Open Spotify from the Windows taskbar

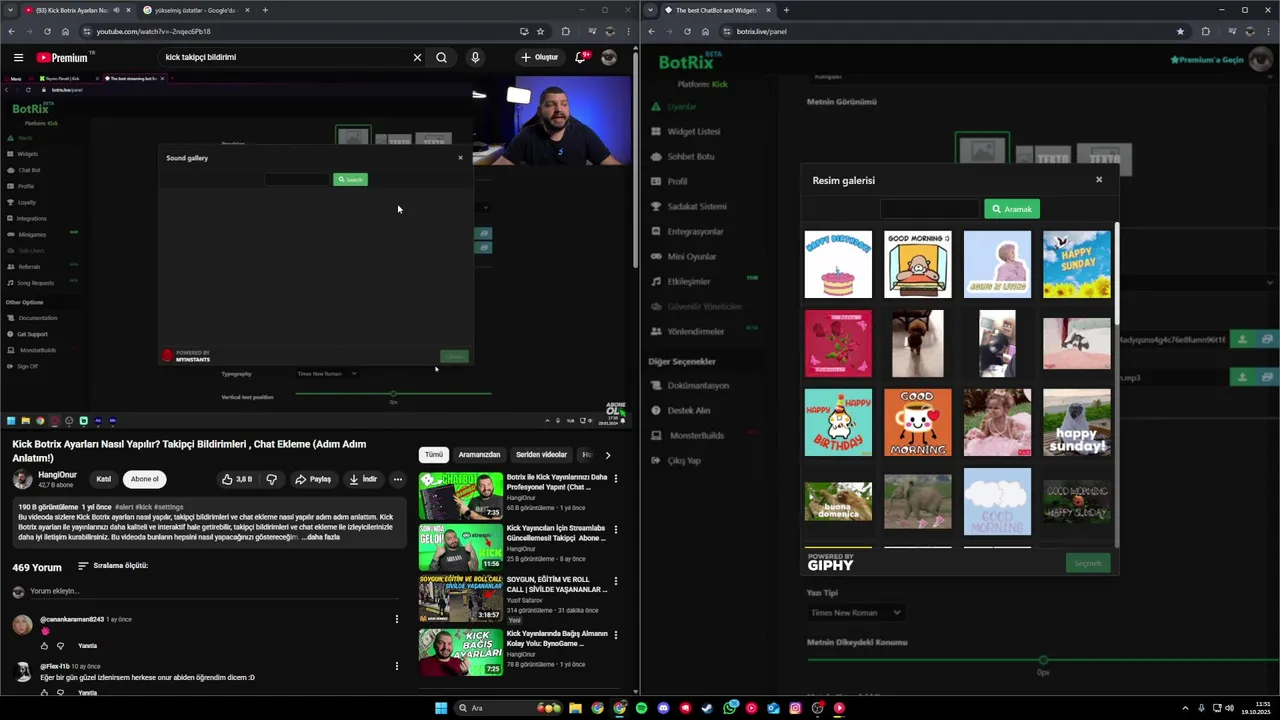641,708
